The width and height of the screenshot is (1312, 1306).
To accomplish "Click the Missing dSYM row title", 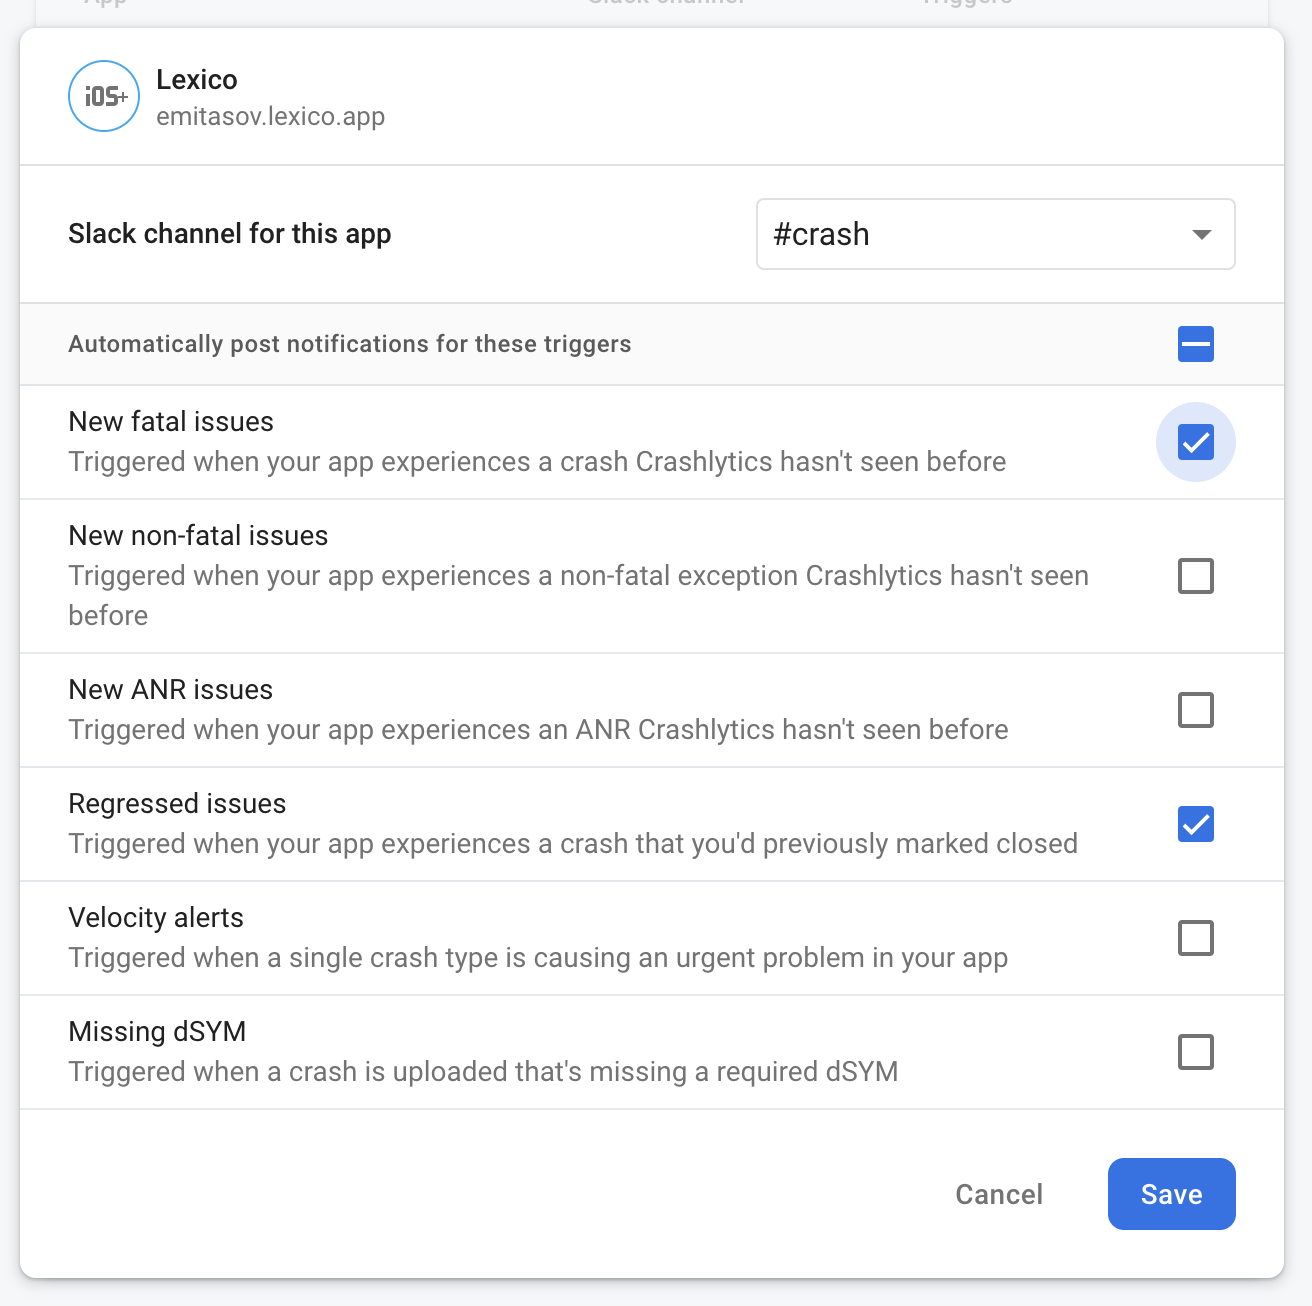I will tap(157, 1032).
